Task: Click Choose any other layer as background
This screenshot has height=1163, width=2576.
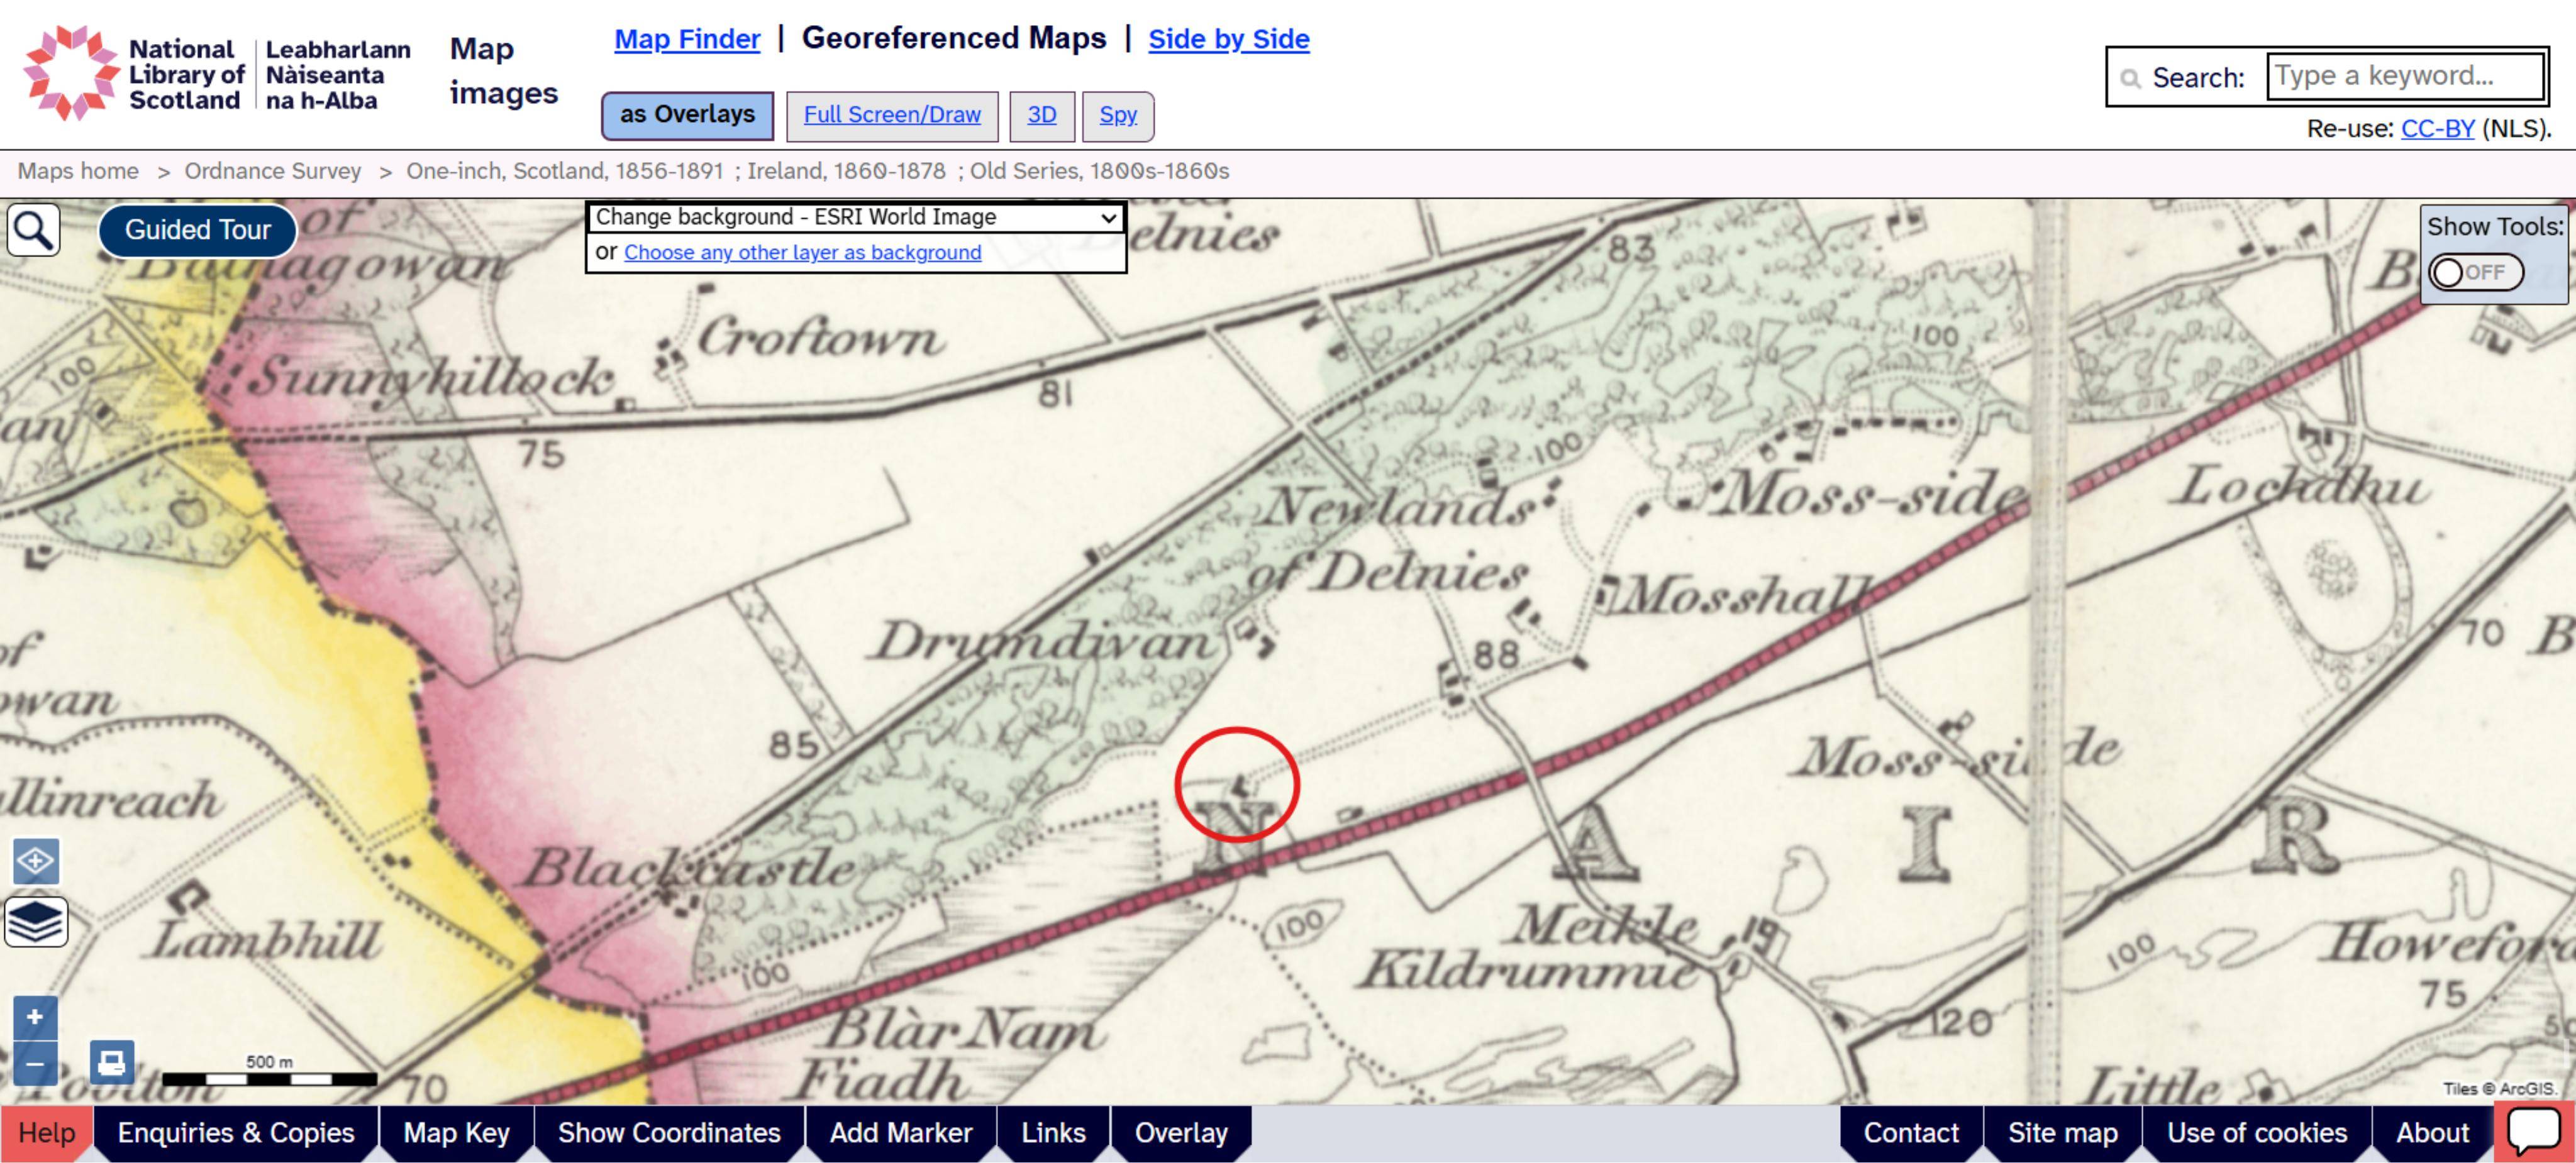Action: [802, 252]
